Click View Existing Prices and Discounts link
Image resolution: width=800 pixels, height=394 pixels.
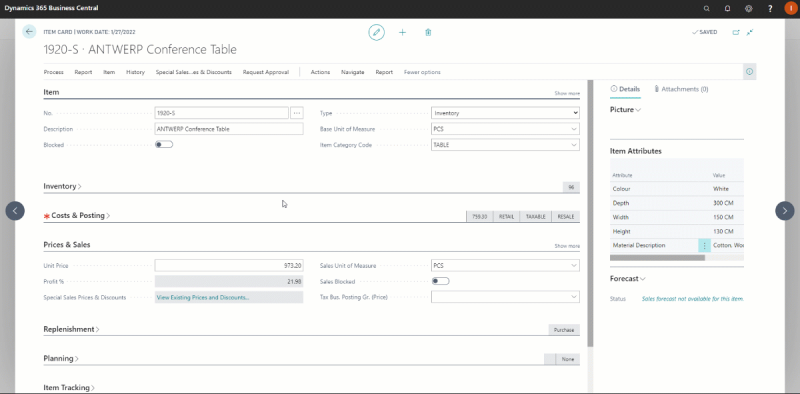(203, 297)
